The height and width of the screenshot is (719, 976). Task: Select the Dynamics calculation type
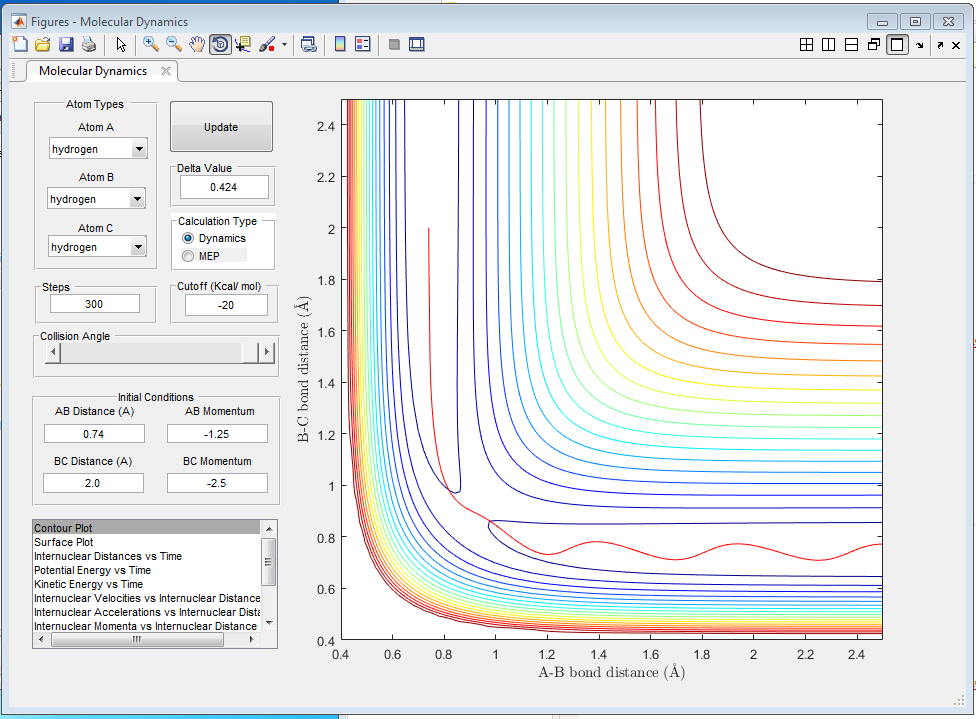click(x=188, y=238)
